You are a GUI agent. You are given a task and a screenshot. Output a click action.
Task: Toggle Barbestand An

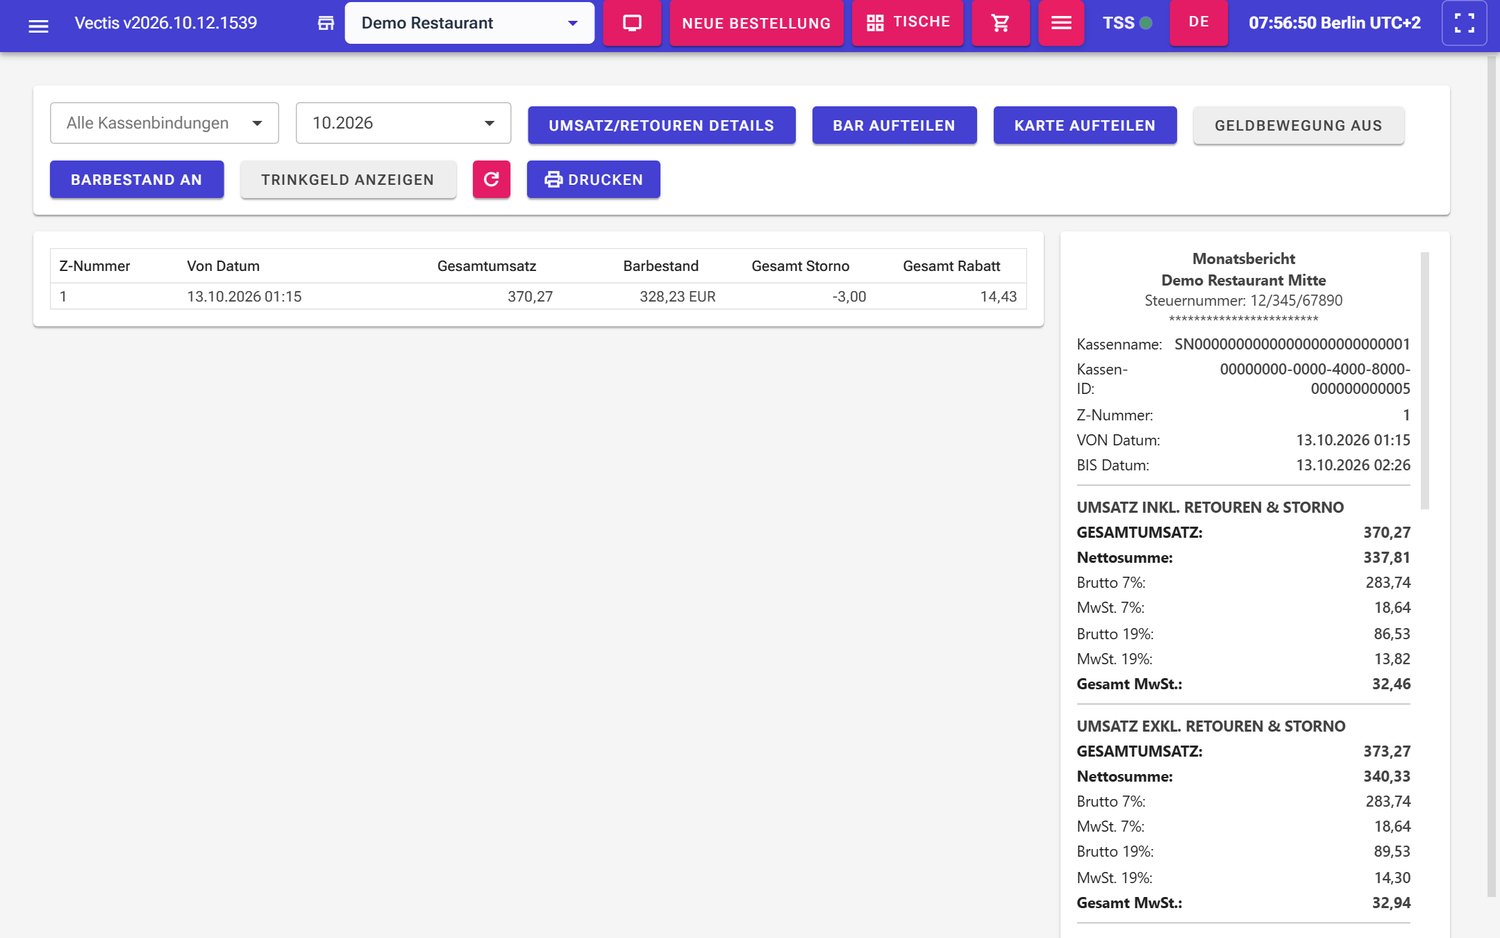pyautogui.click(x=136, y=180)
